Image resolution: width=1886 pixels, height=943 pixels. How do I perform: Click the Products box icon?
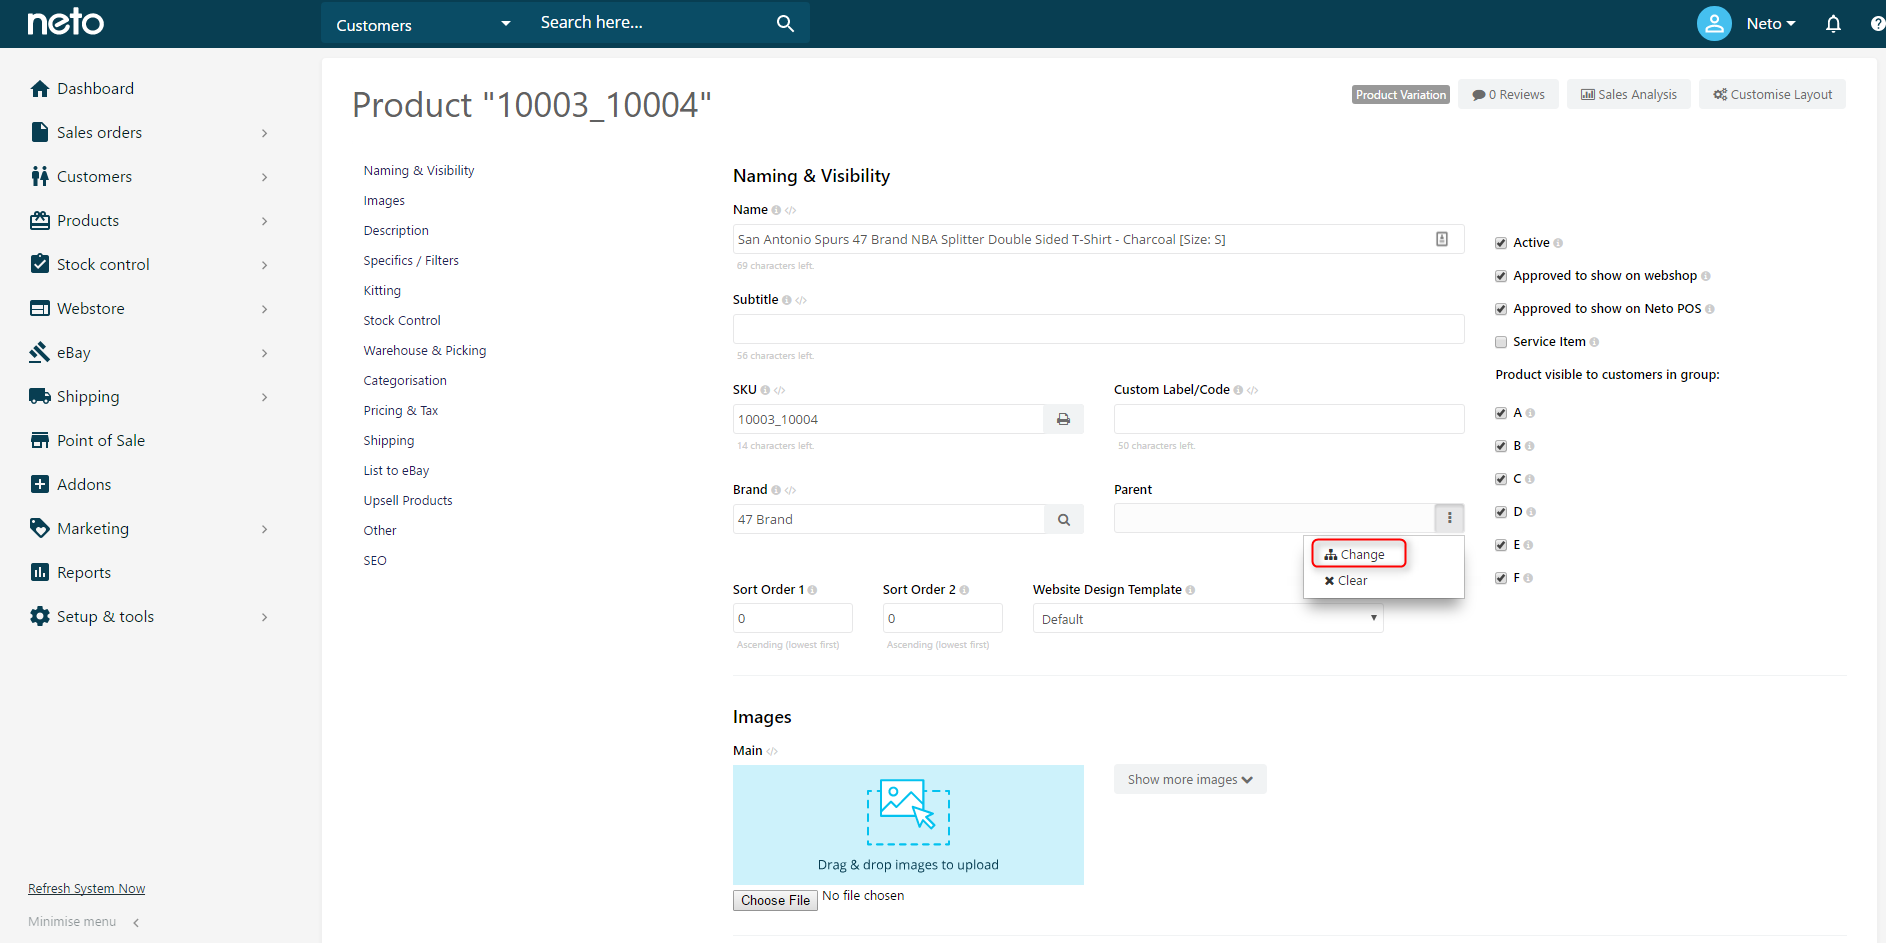40,220
